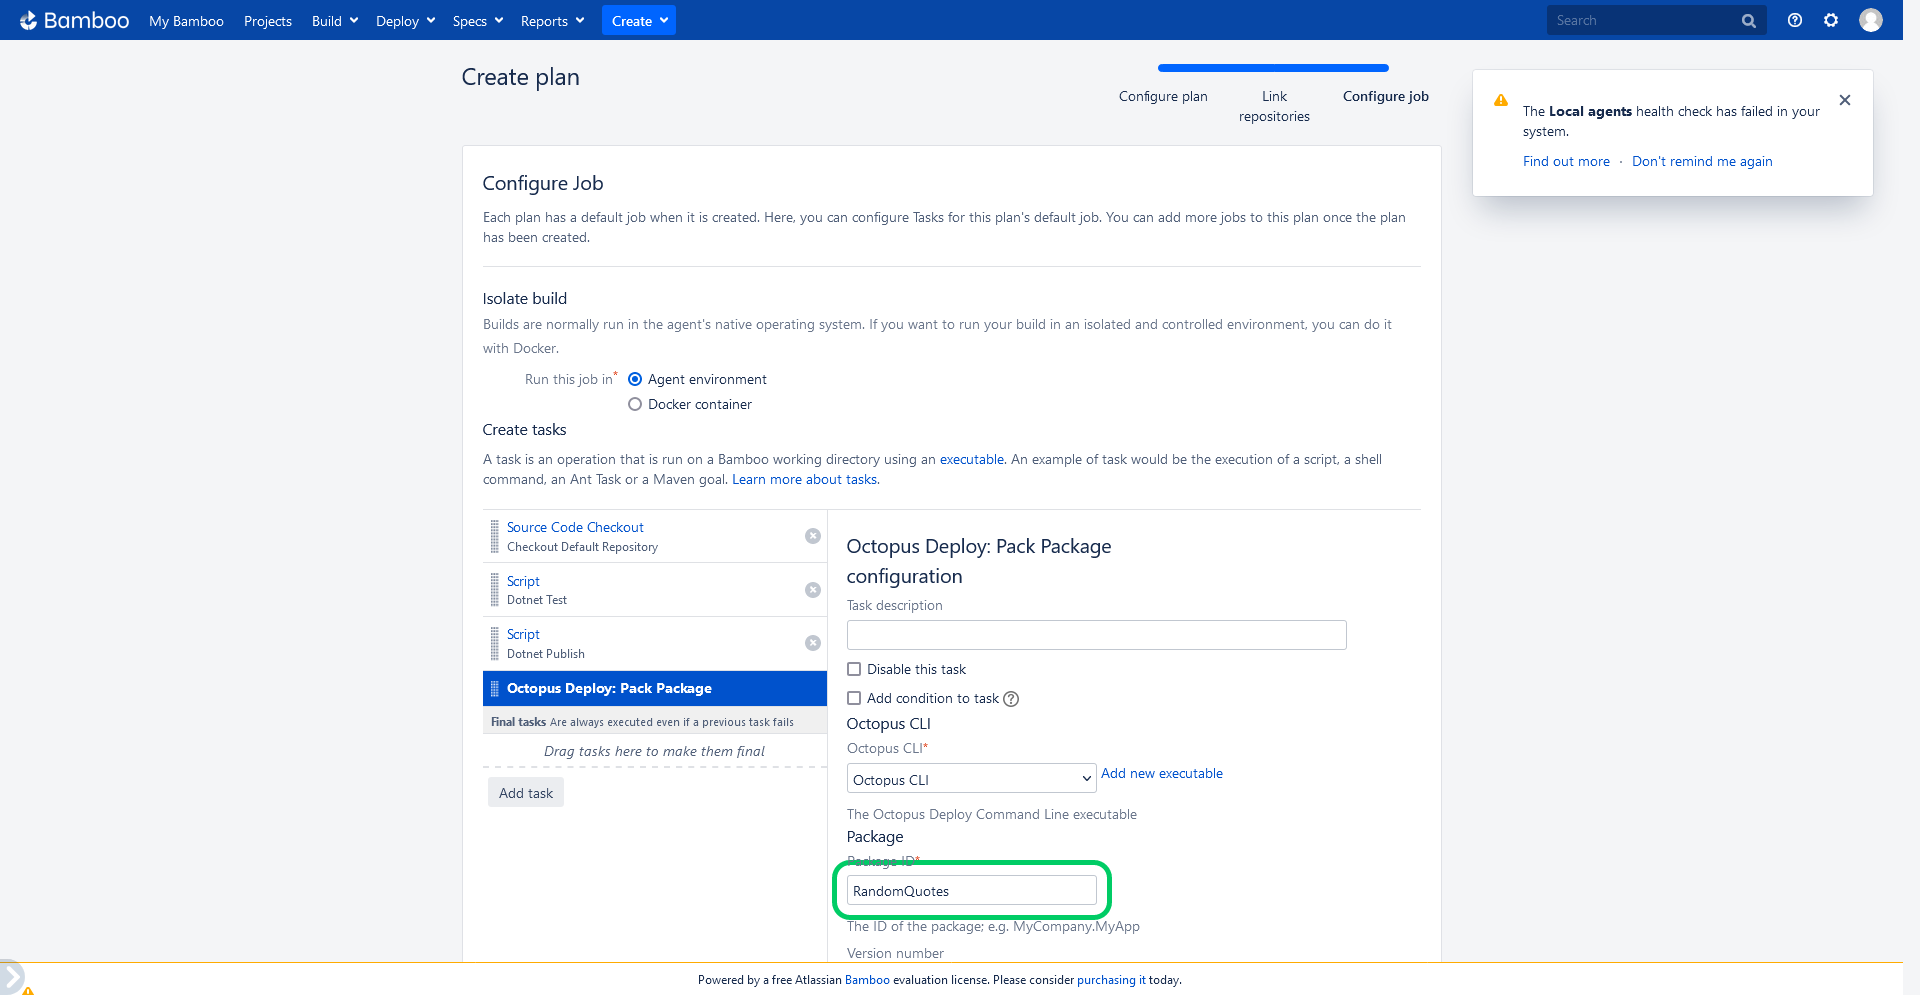Viewport: 1920px width, 995px height.
Task: Open the help question mark icon
Action: [1795, 20]
